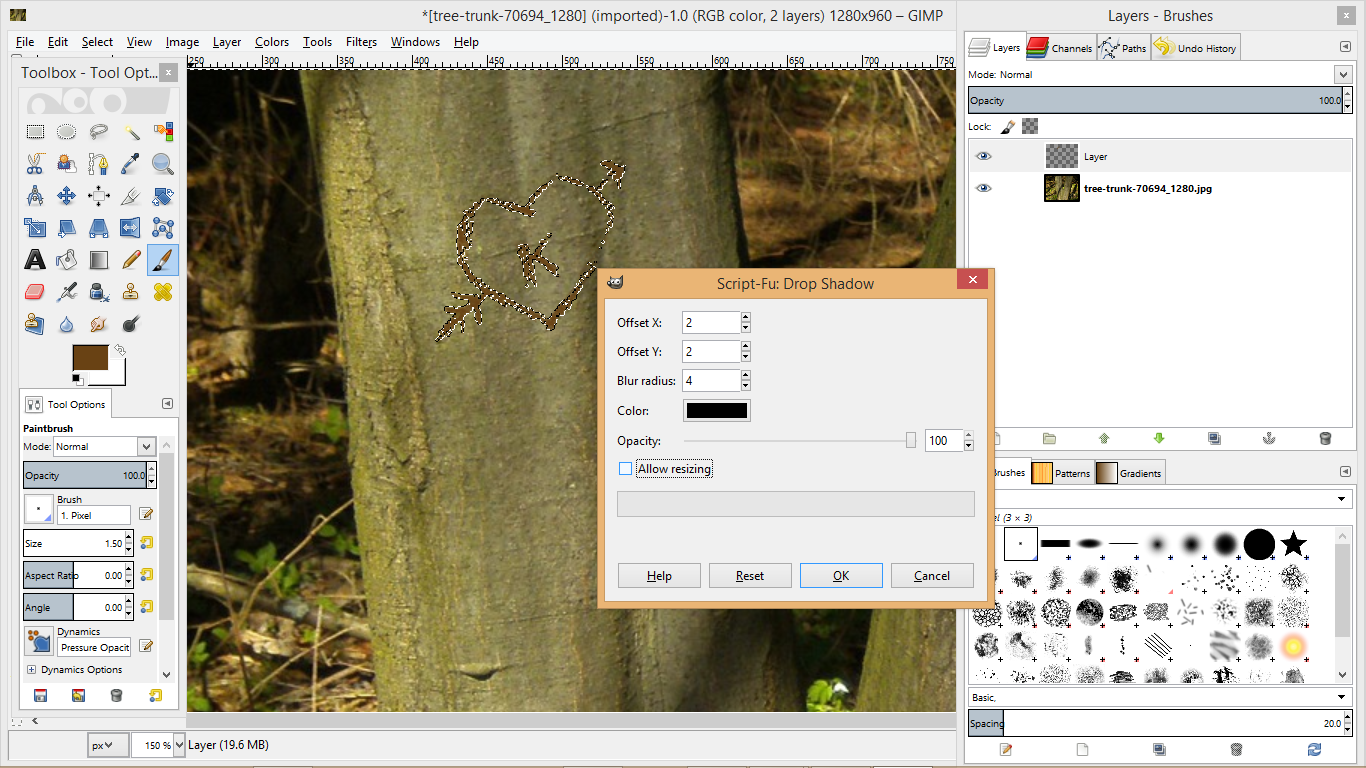Expand the Dynamics Options section

[30, 669]
